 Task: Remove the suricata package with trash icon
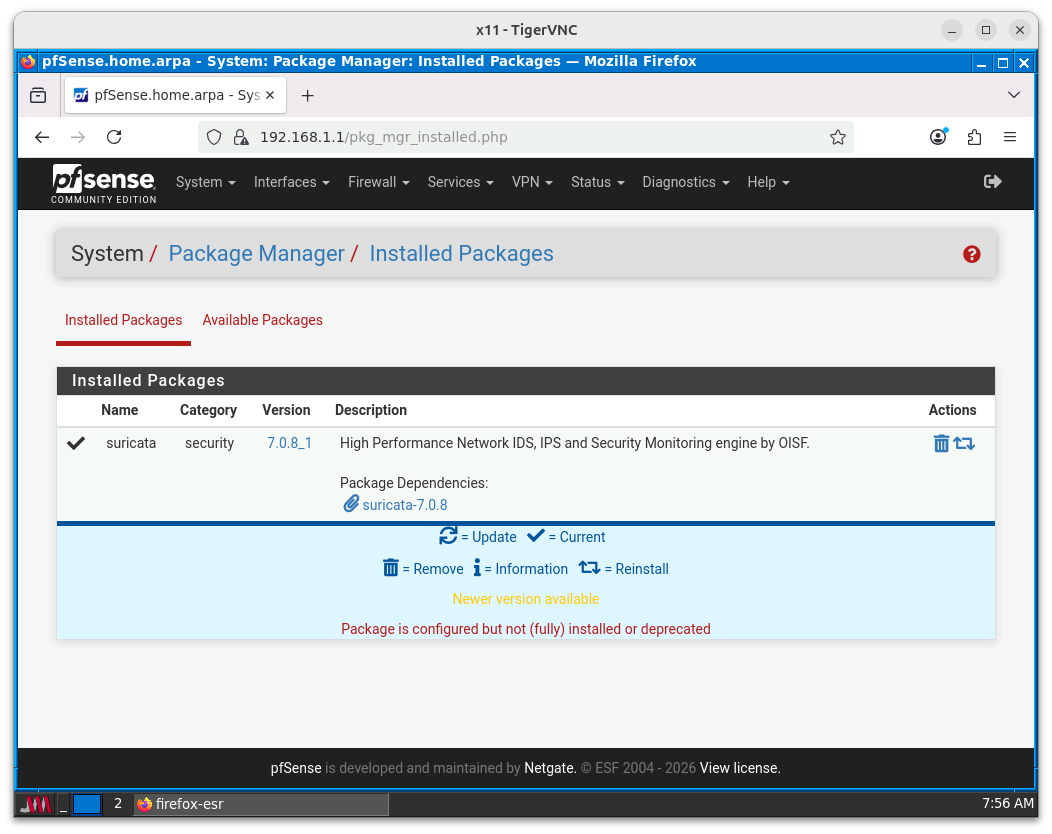point(941,444)
